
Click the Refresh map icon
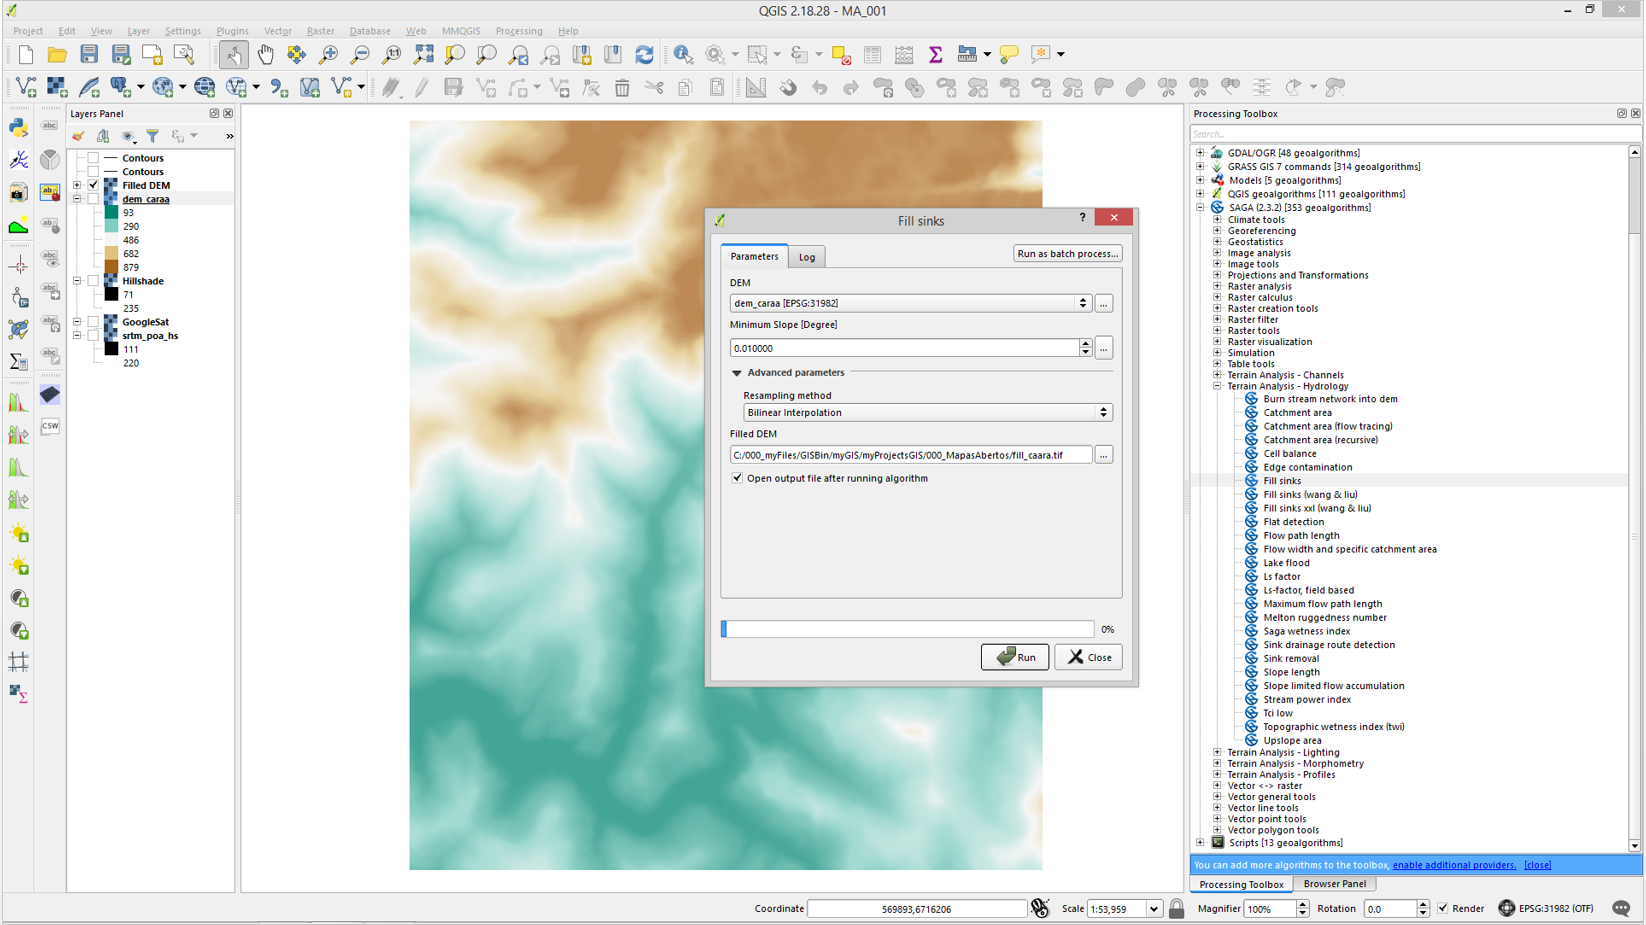[644, 54]
